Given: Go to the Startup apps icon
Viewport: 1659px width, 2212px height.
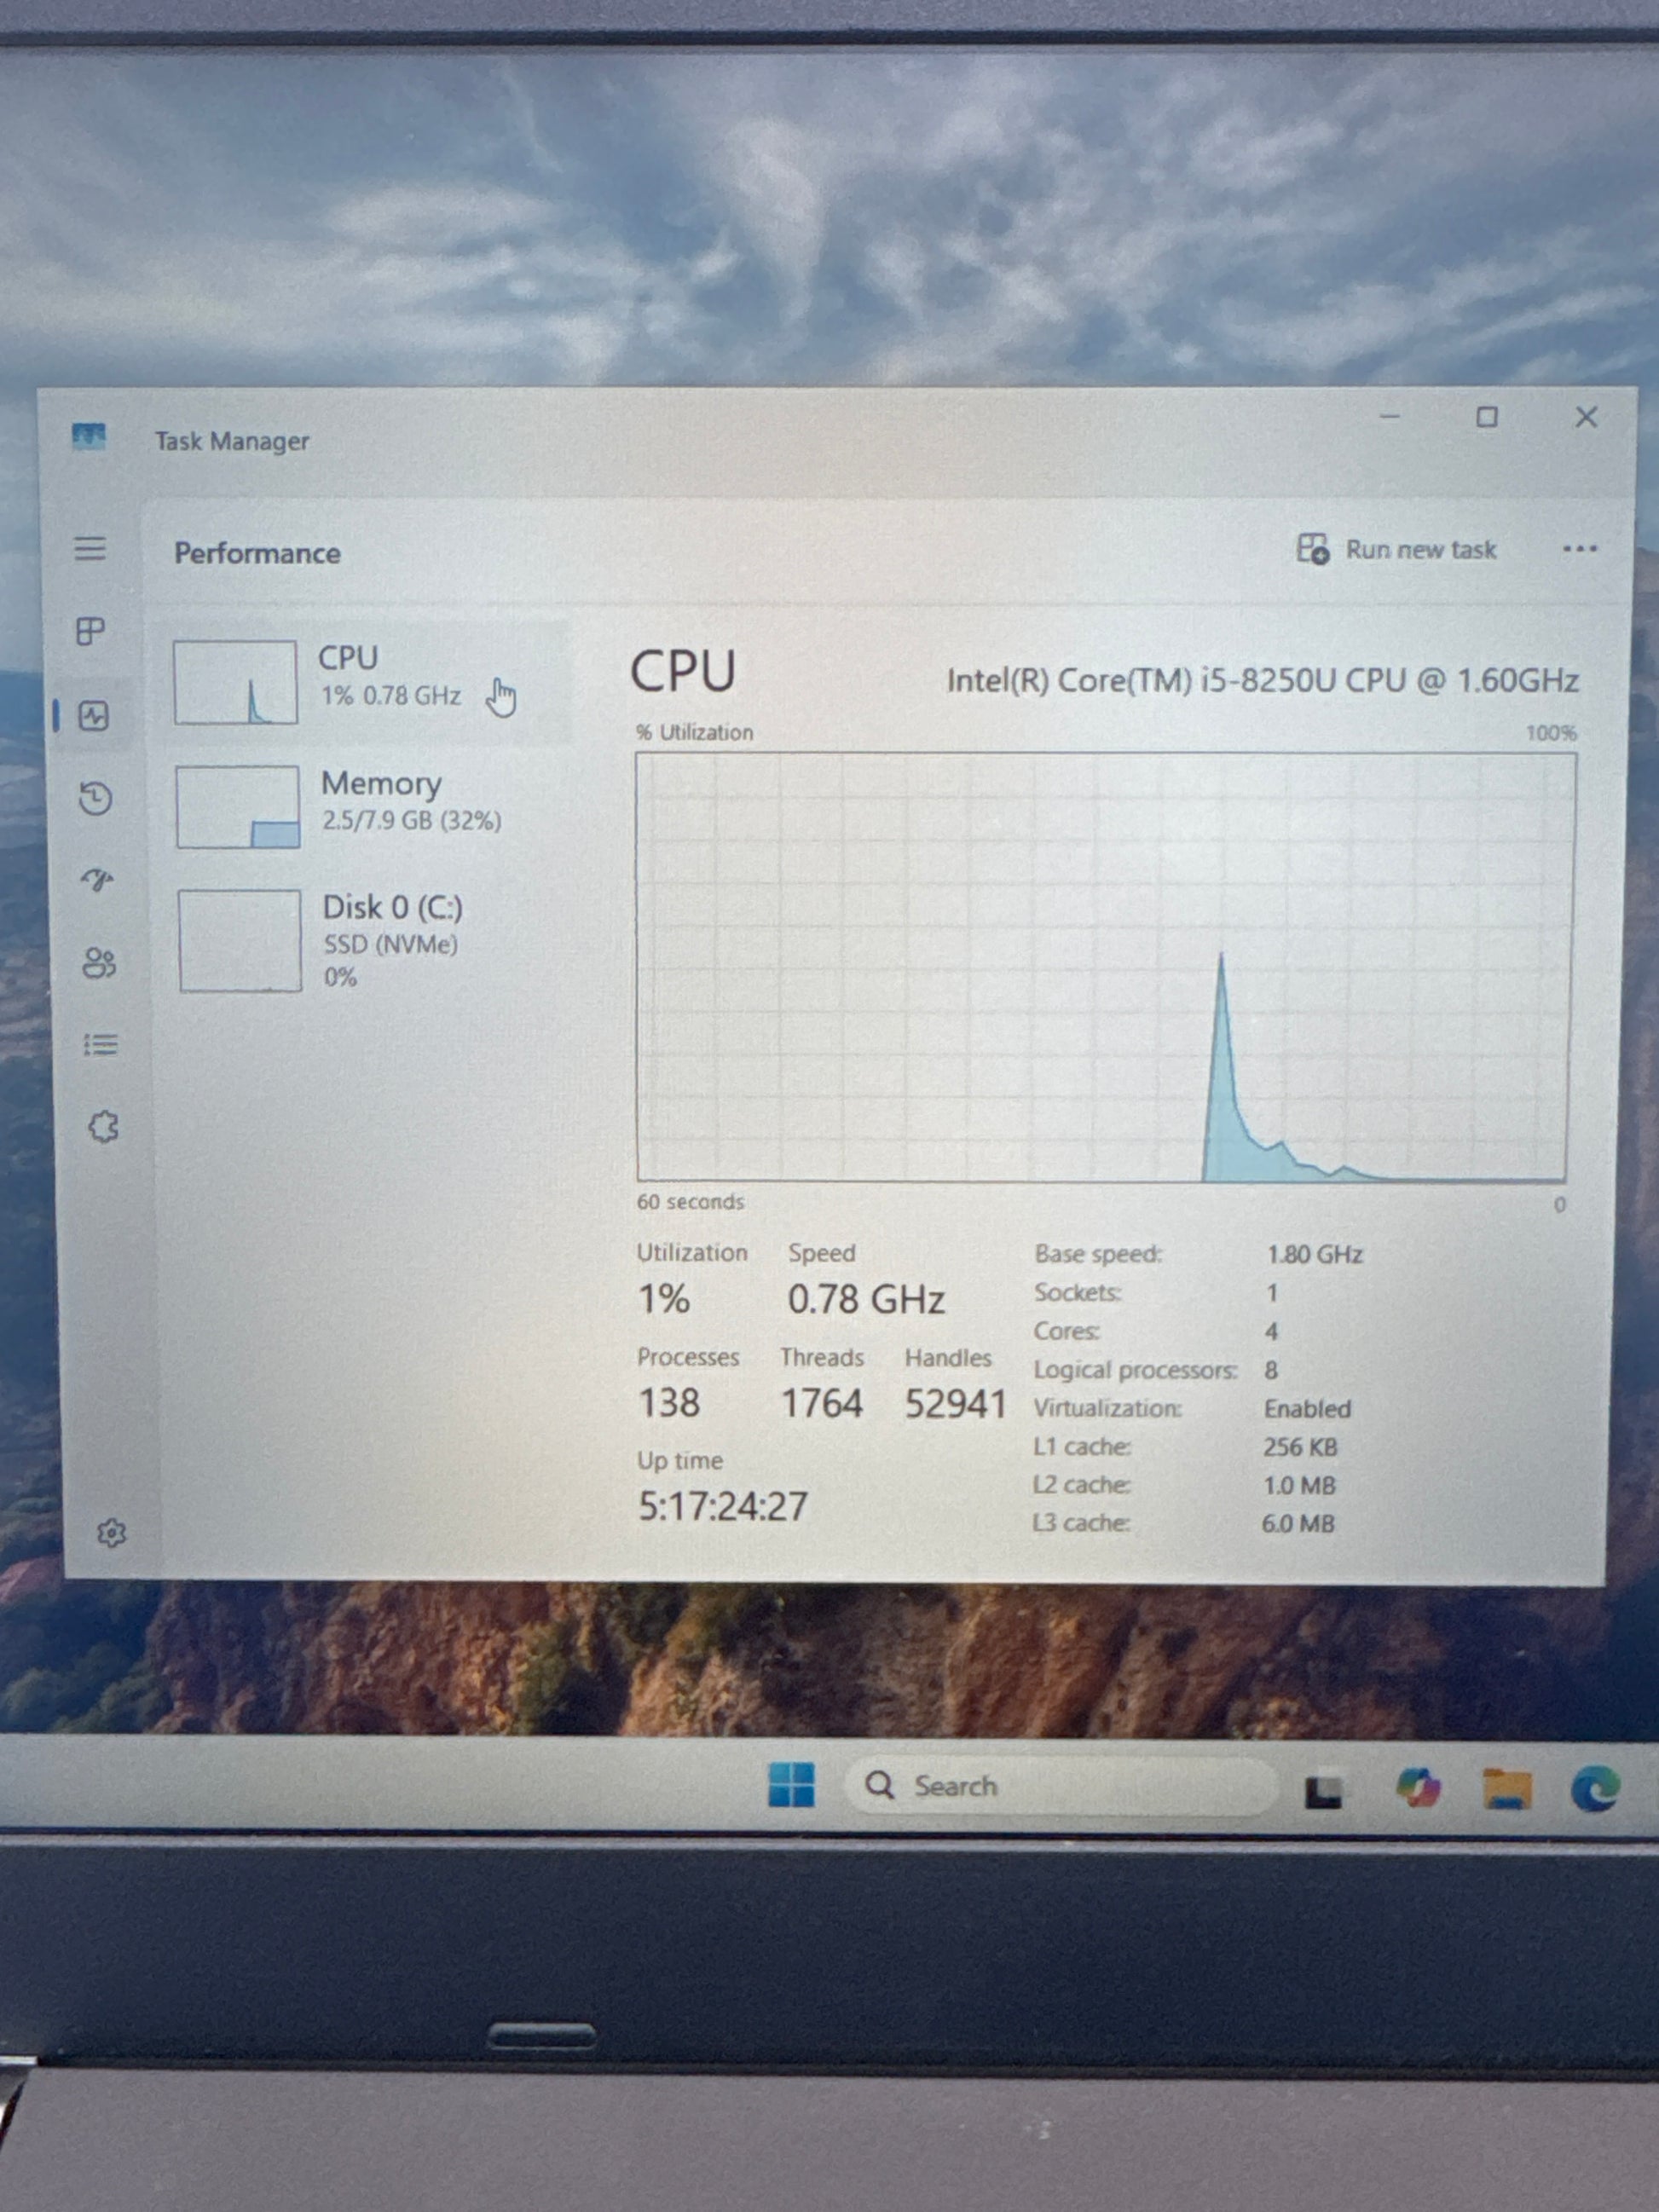Looking at the screenshot, I should tap(98, 879).
